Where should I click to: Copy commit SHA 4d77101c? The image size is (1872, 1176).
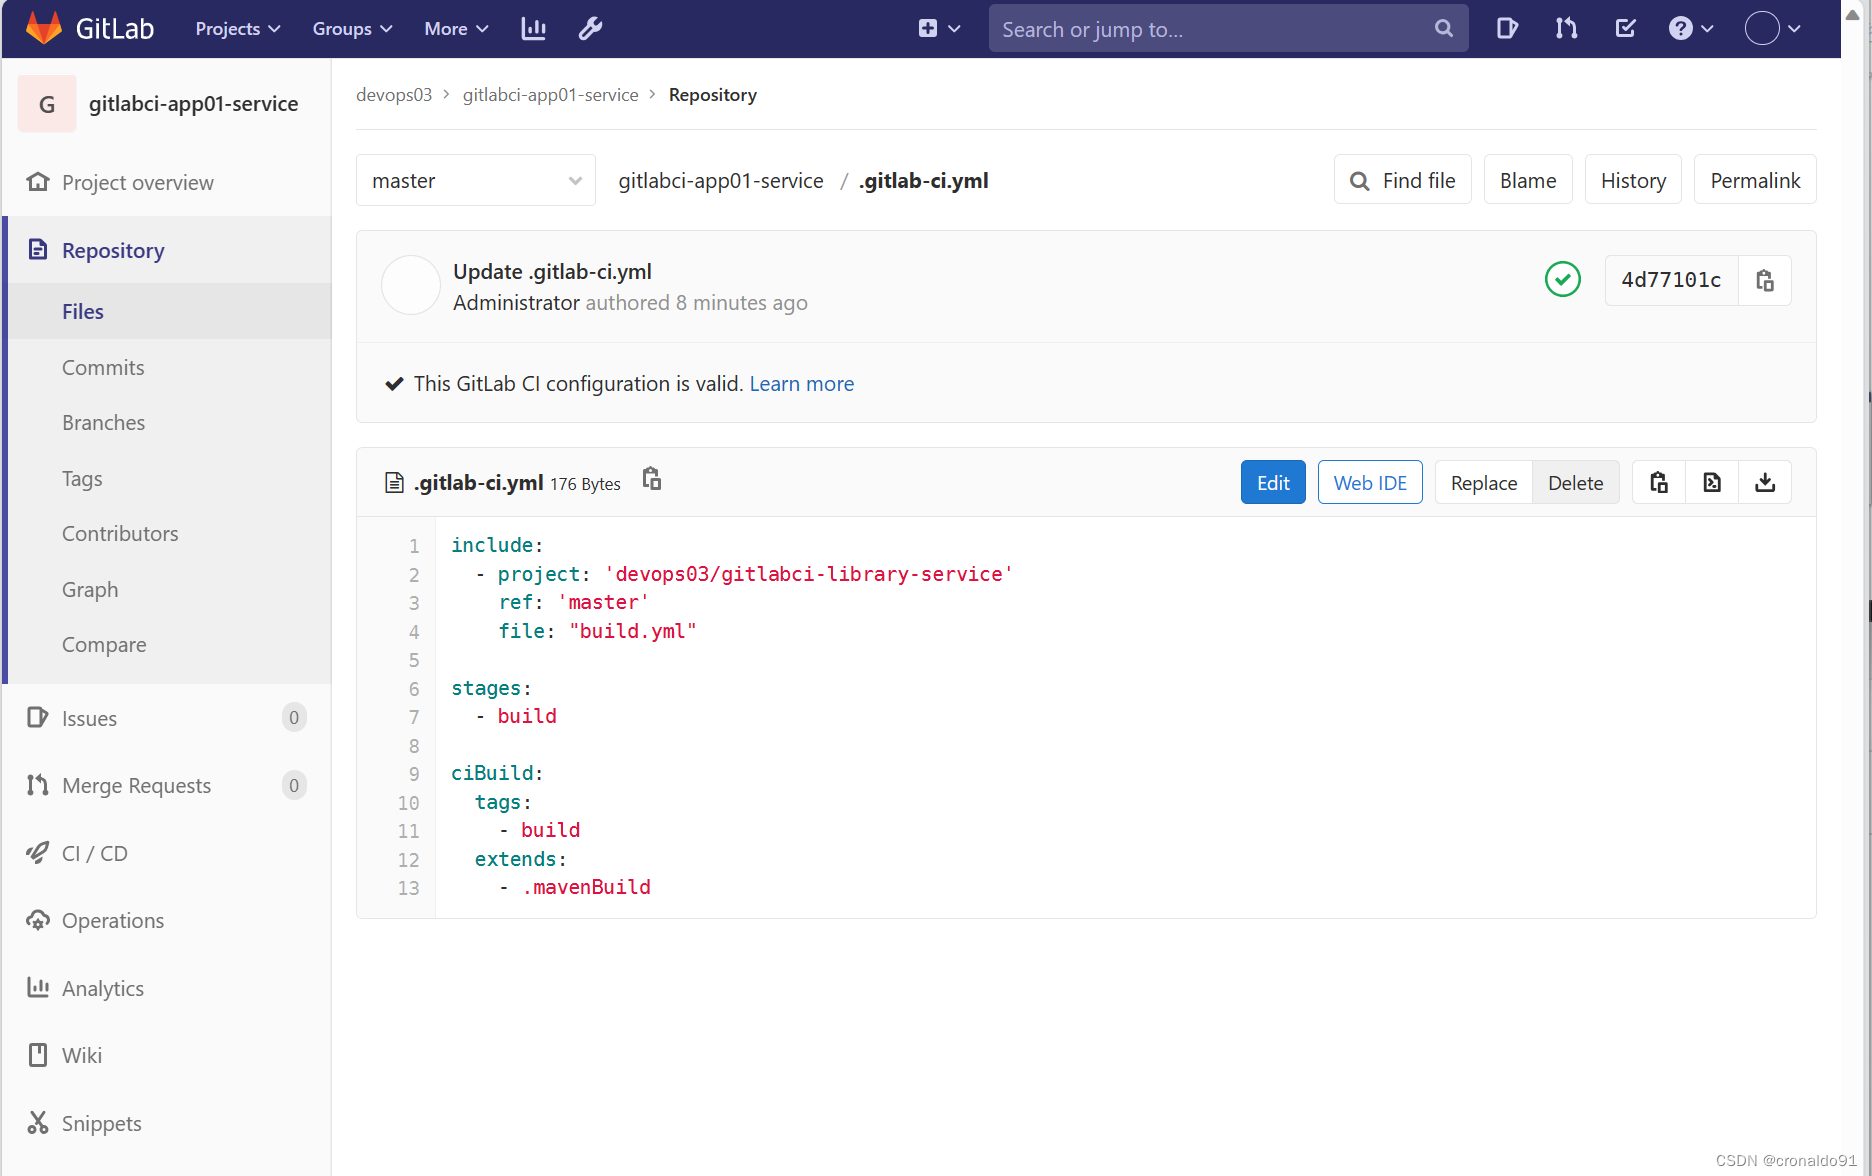(1765, 280)
